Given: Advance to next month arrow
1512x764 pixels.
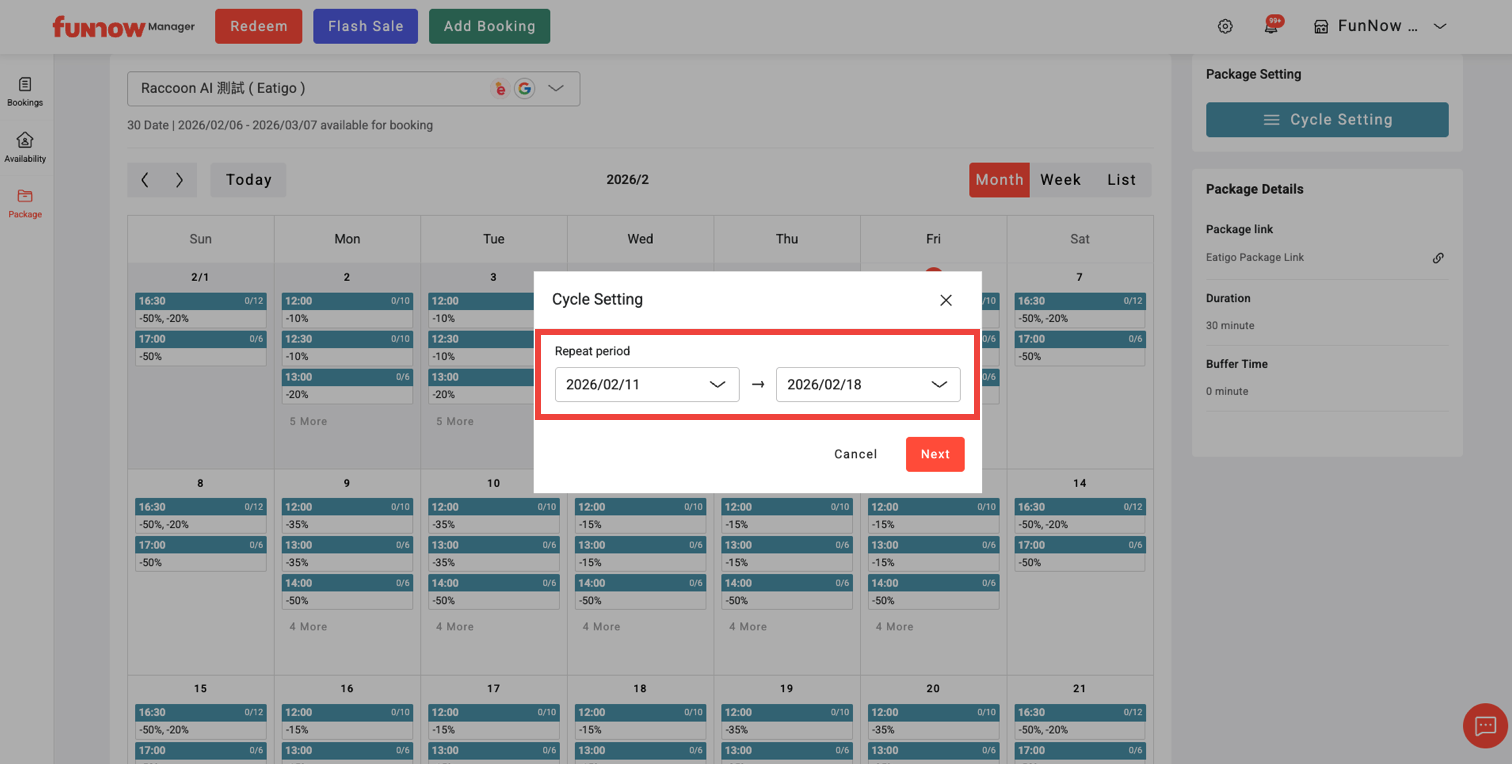Looking at the screenshot, I should tap(179, 180).
